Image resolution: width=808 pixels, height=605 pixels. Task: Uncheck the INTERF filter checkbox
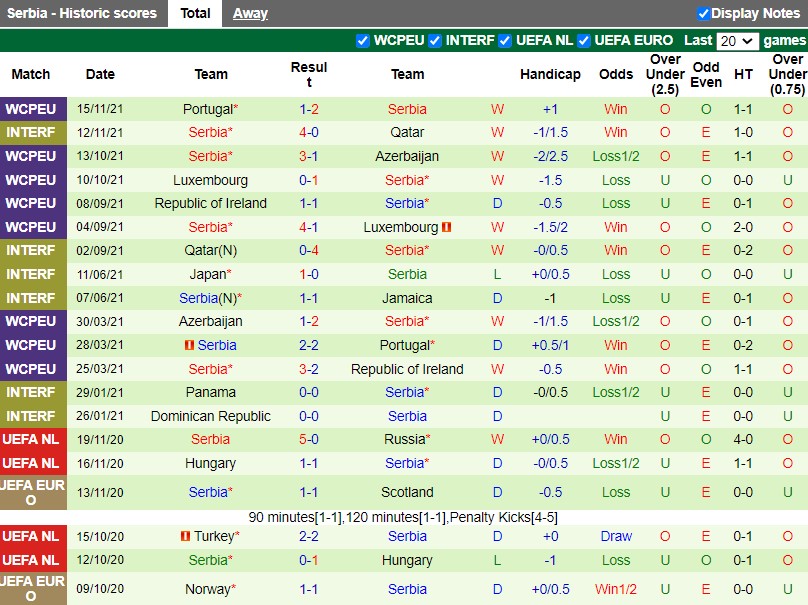coord(435,41)
